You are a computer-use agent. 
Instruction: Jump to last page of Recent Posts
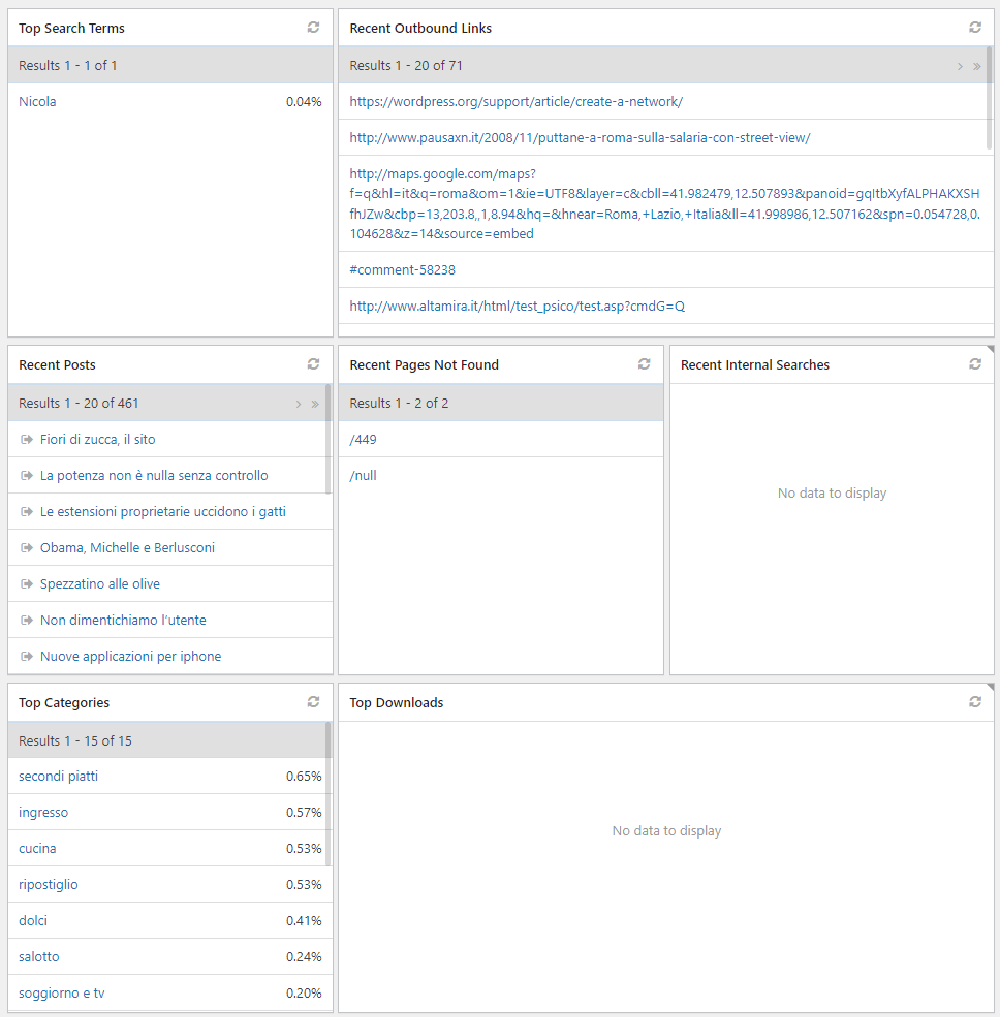317,402
